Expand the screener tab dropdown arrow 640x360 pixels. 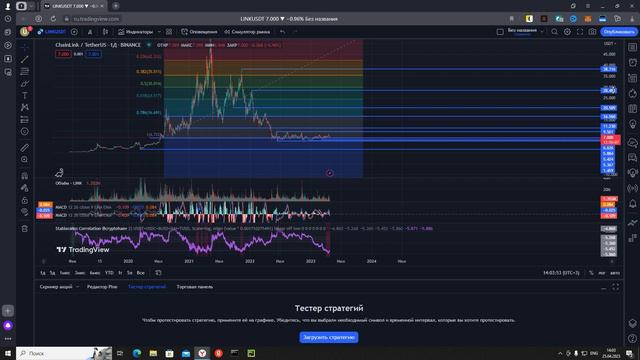pyautogui.click(x=78, y=287)
